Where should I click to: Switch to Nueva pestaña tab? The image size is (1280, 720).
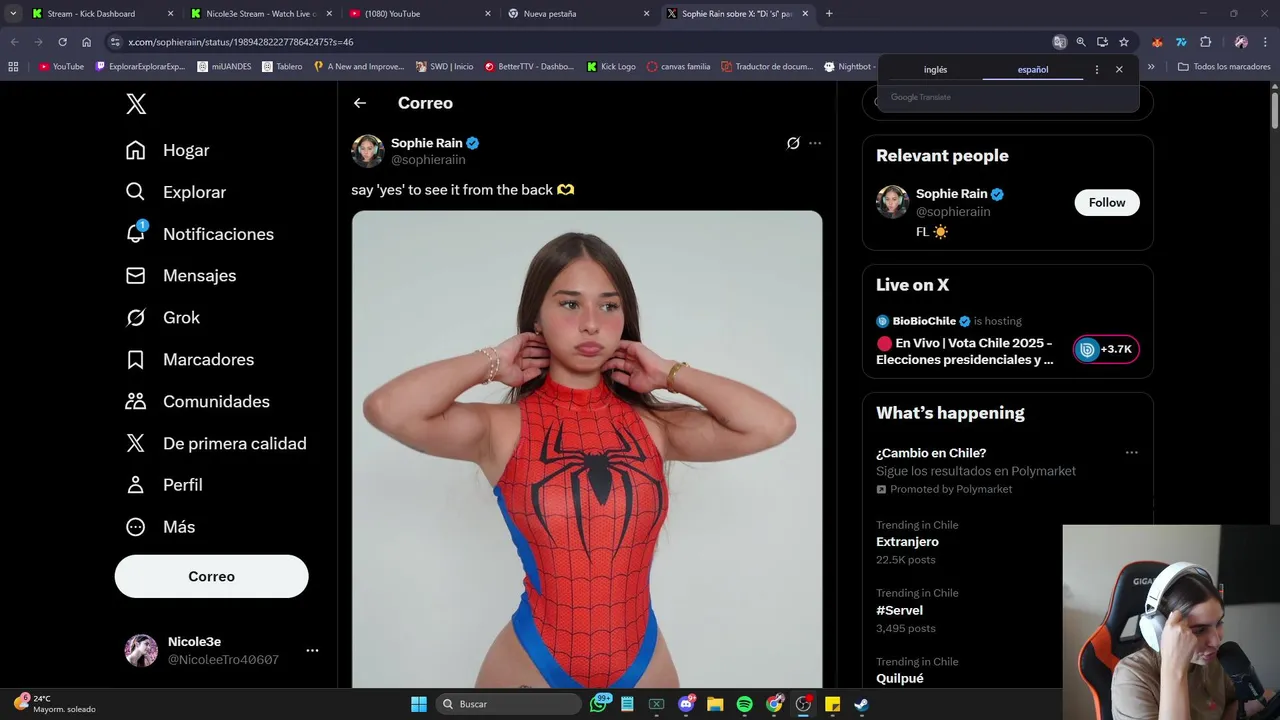(x=577, y=14)
